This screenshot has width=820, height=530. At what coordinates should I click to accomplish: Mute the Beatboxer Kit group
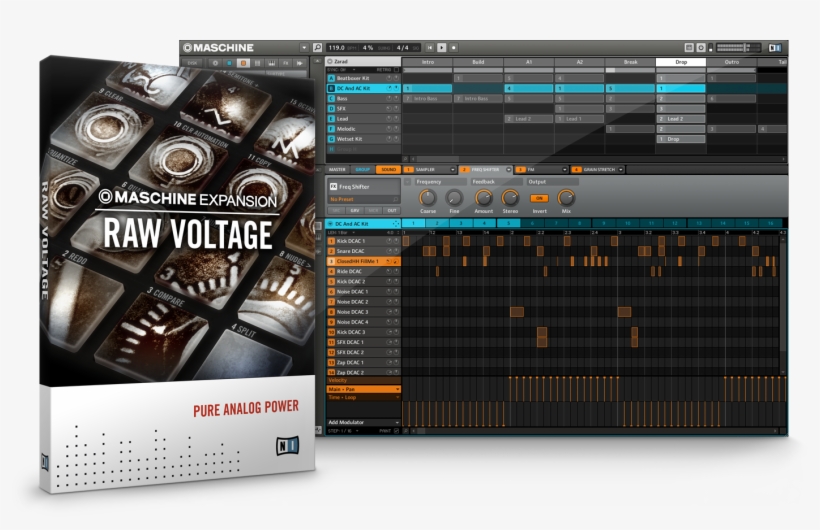389,78
